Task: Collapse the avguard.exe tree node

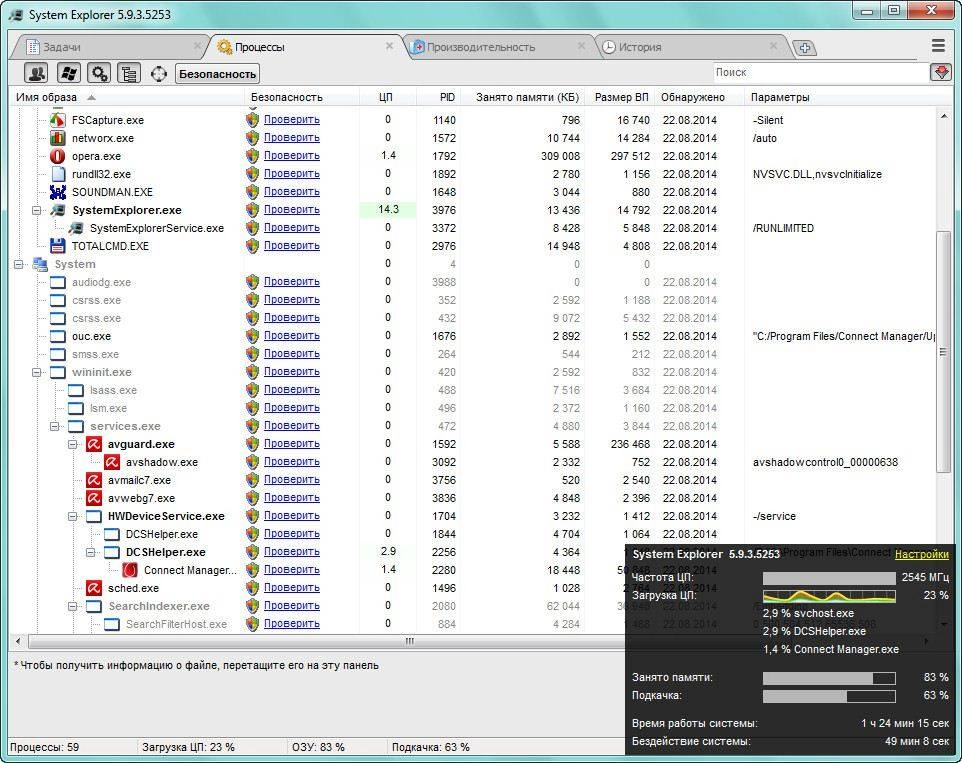Action: pos(72,444)
